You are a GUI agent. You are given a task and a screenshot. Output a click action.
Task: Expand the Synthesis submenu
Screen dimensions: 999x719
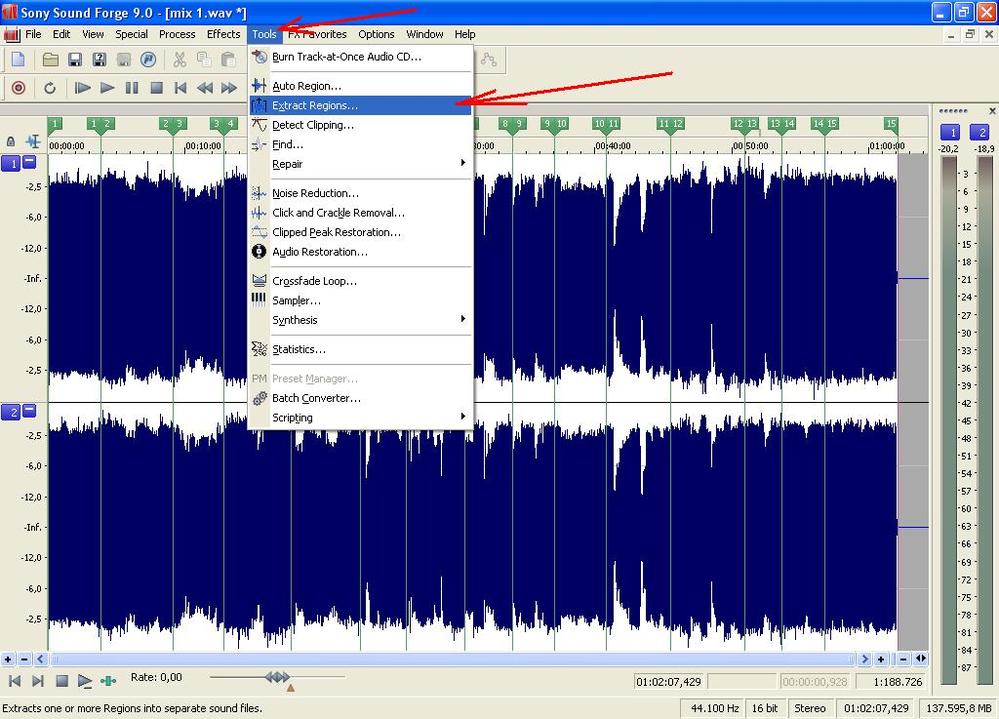click(361, 320)
